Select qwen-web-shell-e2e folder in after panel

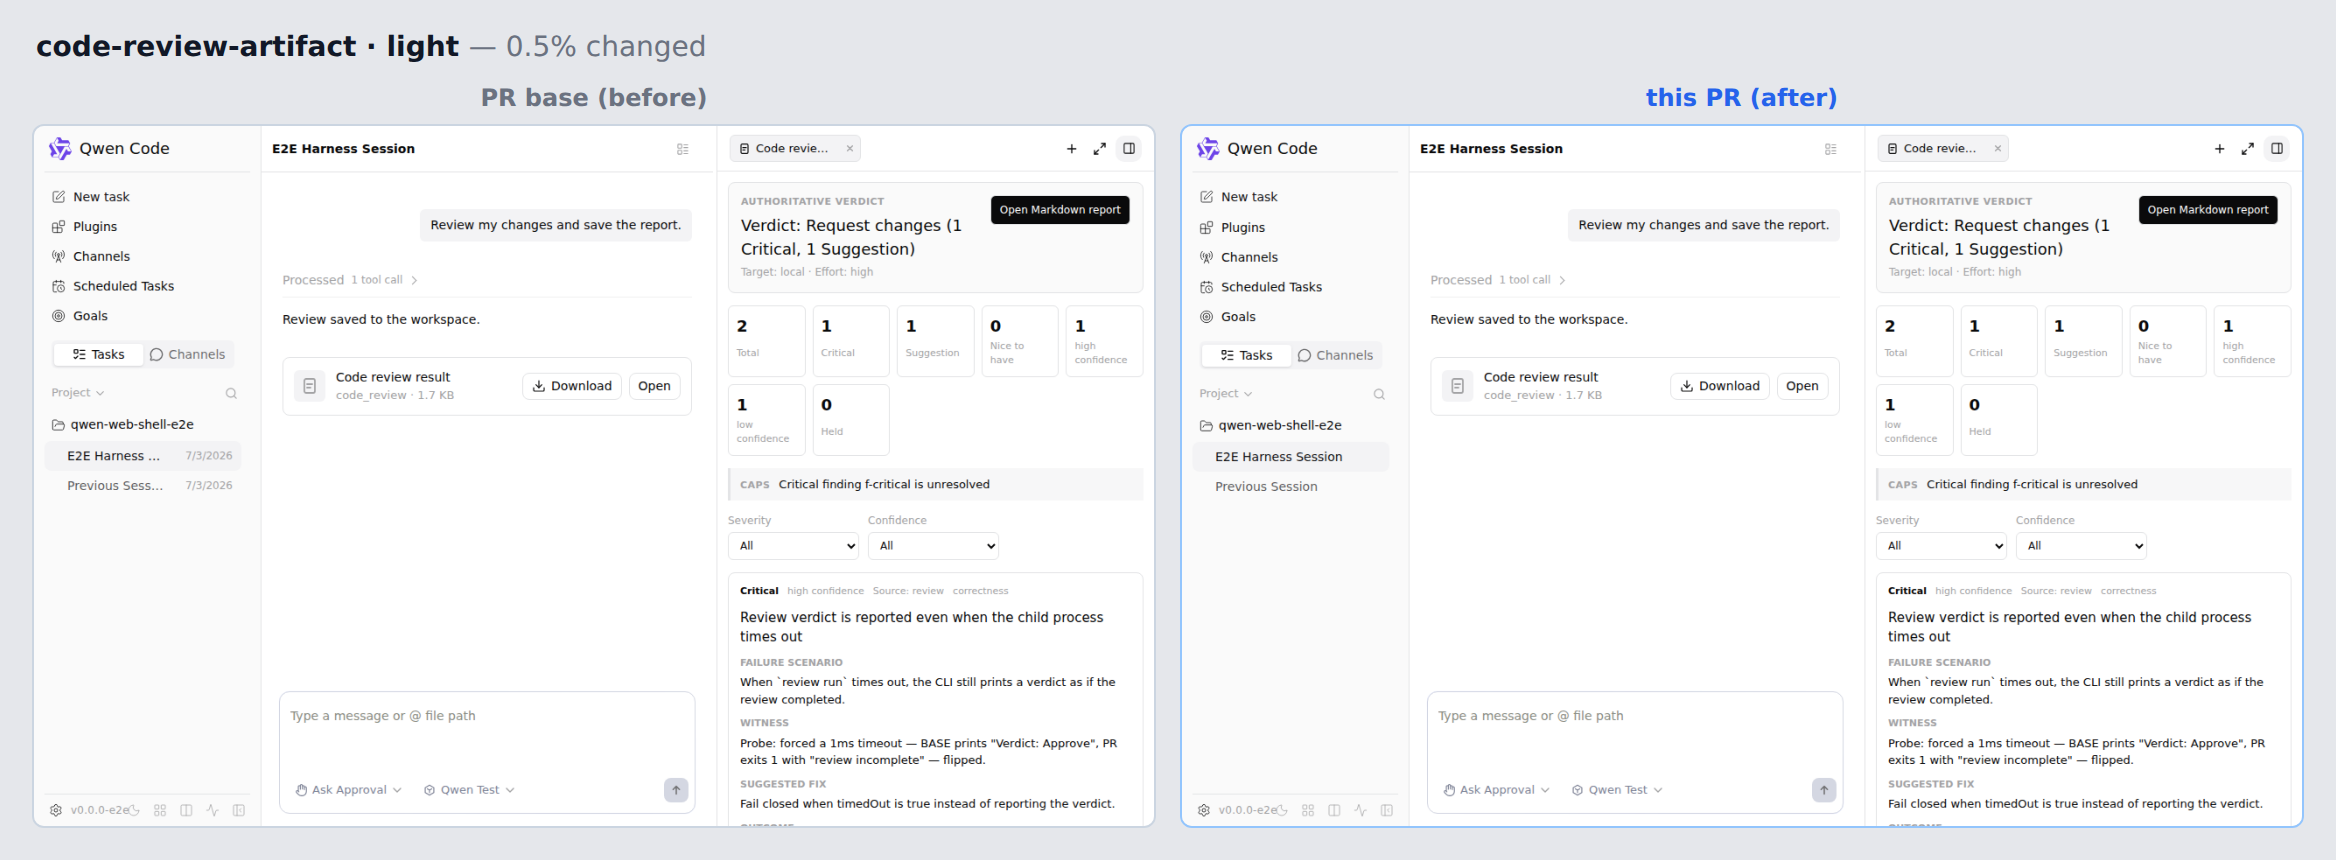(1293, 426)
